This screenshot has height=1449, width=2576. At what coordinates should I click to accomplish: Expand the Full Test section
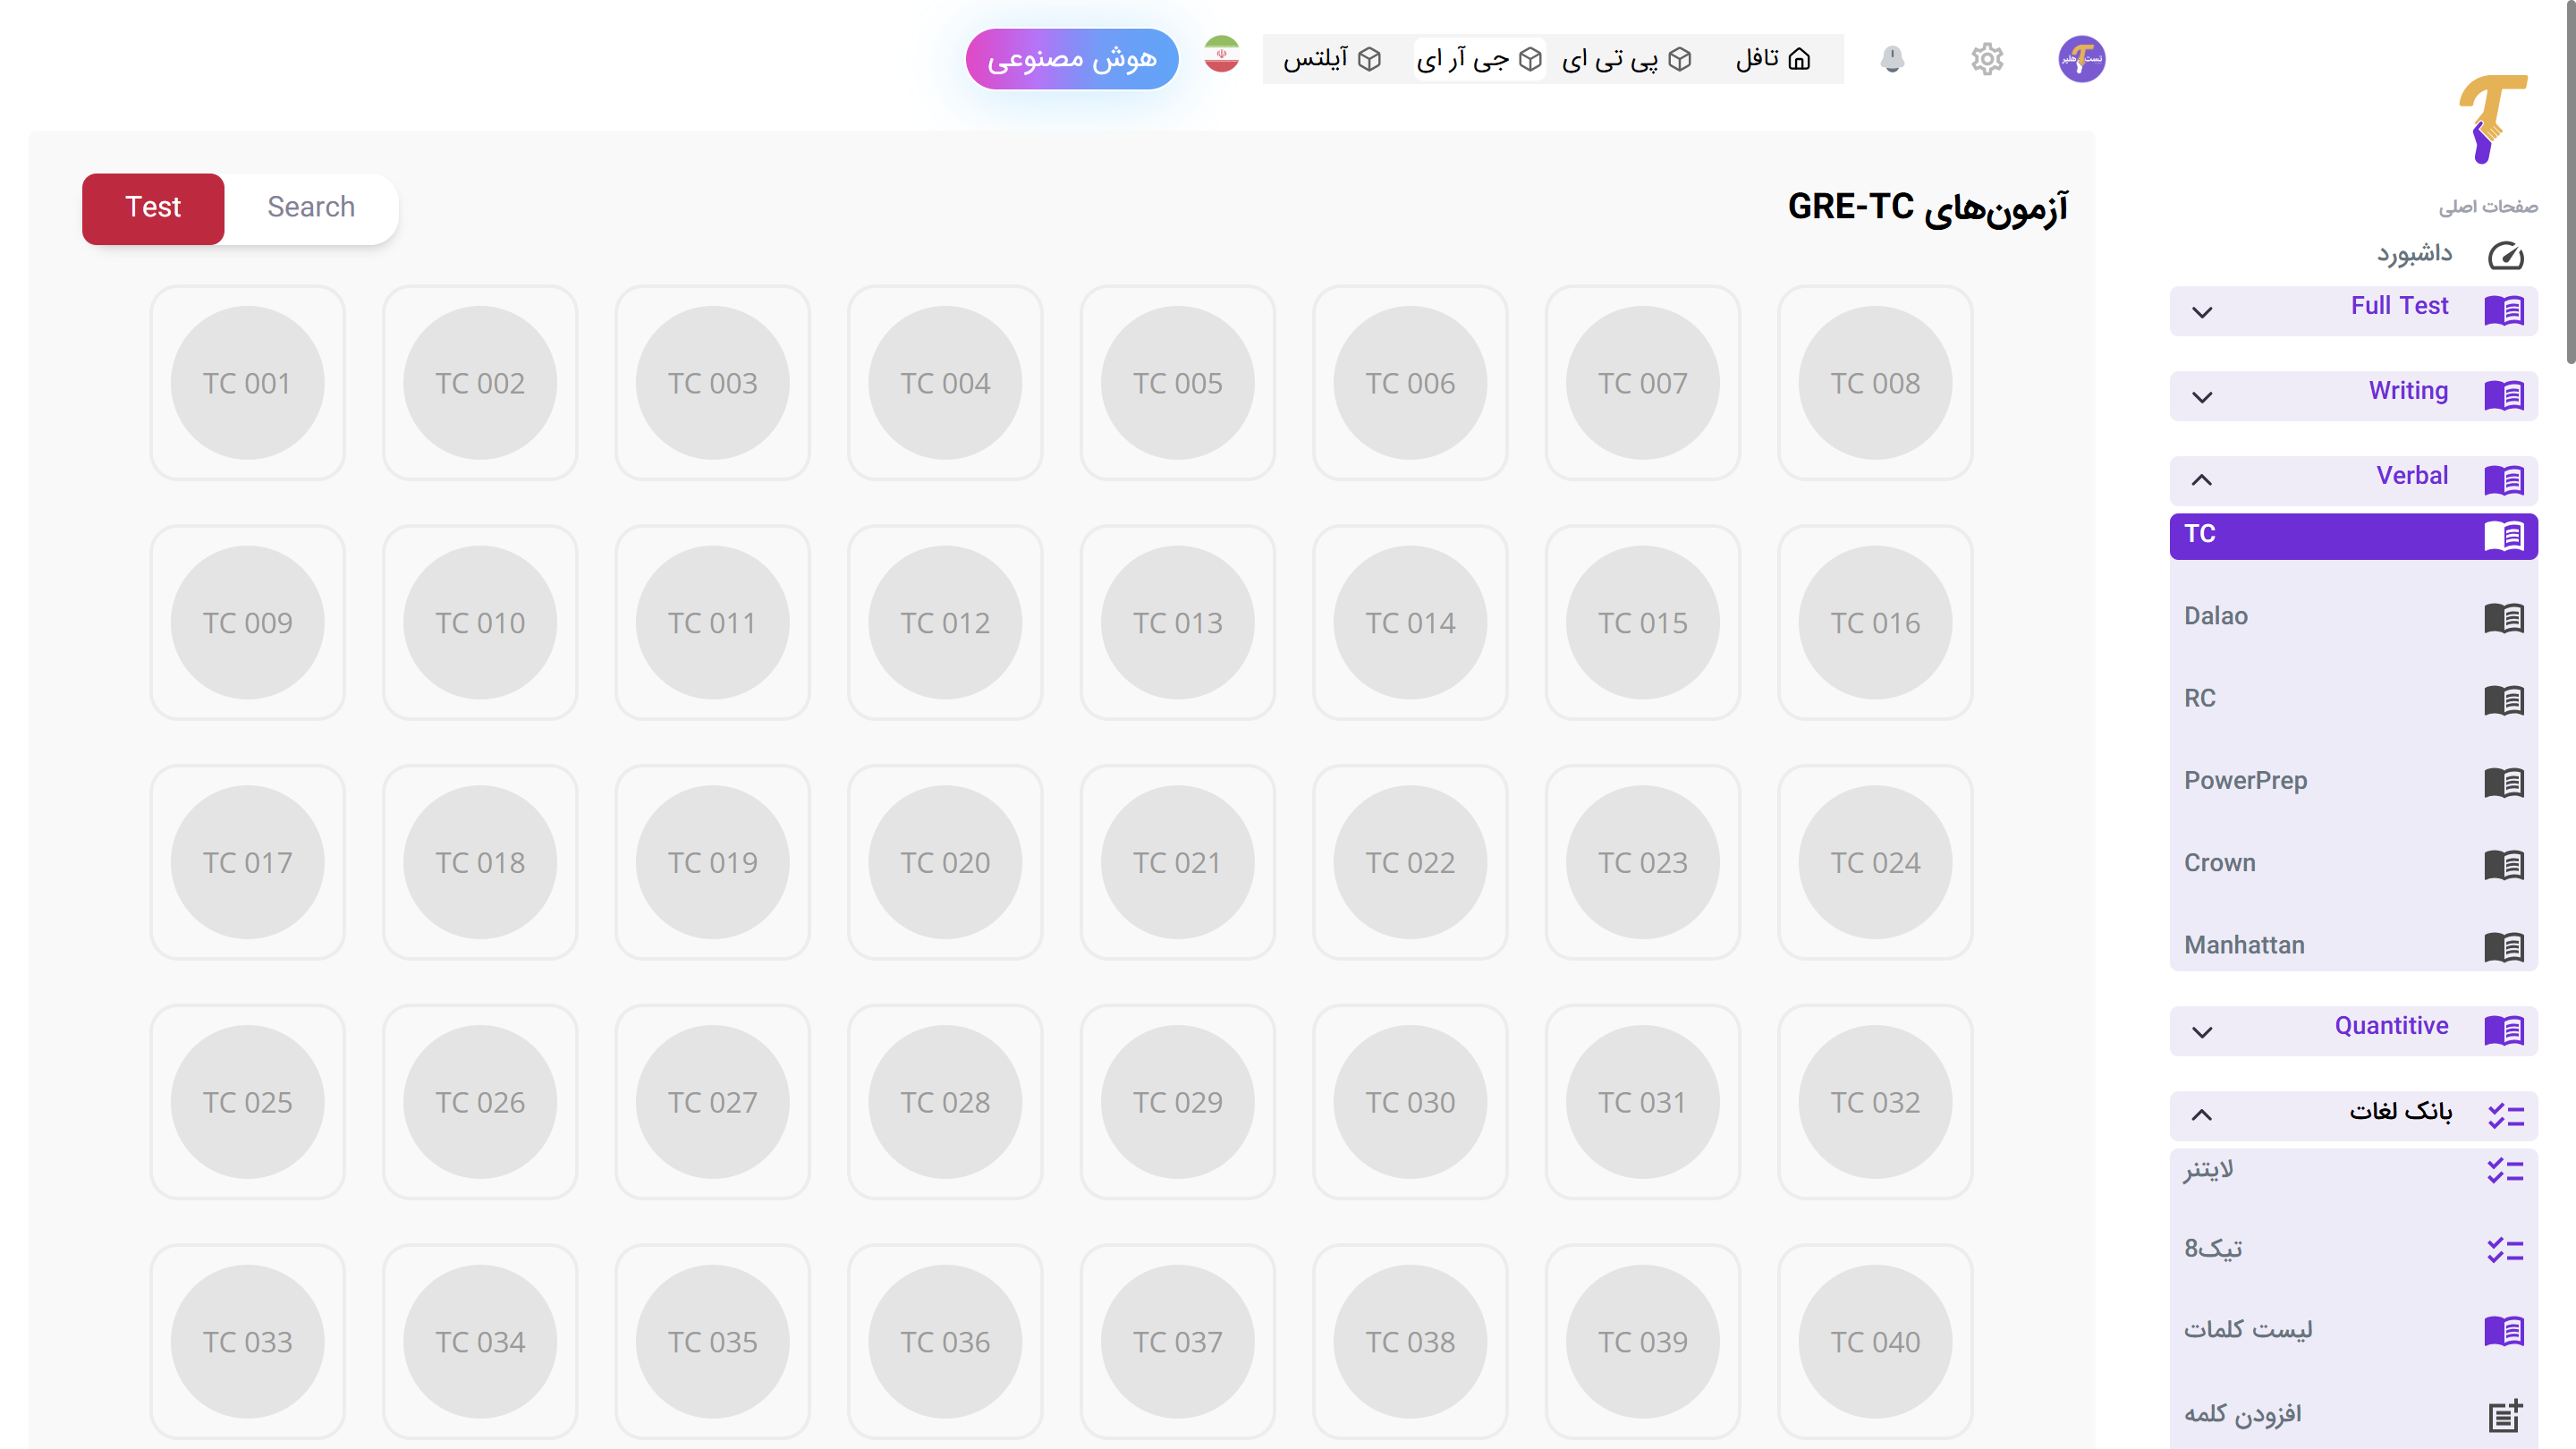(x=2203, y=312)
